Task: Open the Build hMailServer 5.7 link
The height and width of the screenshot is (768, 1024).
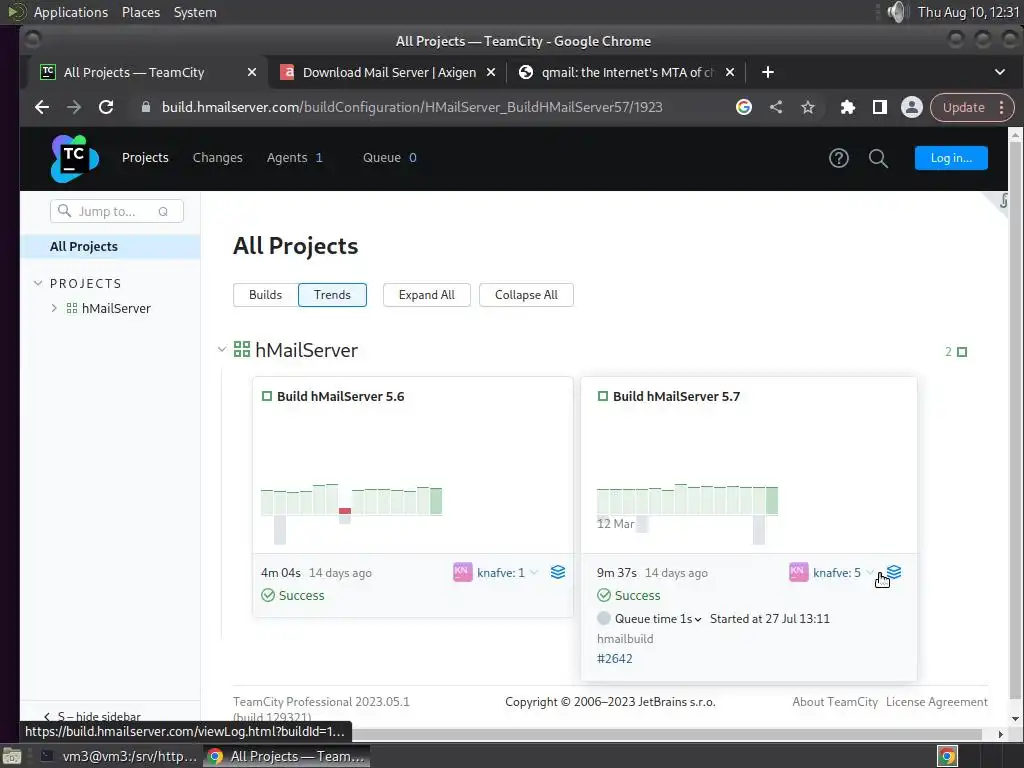Action: (x=676, y=396)
